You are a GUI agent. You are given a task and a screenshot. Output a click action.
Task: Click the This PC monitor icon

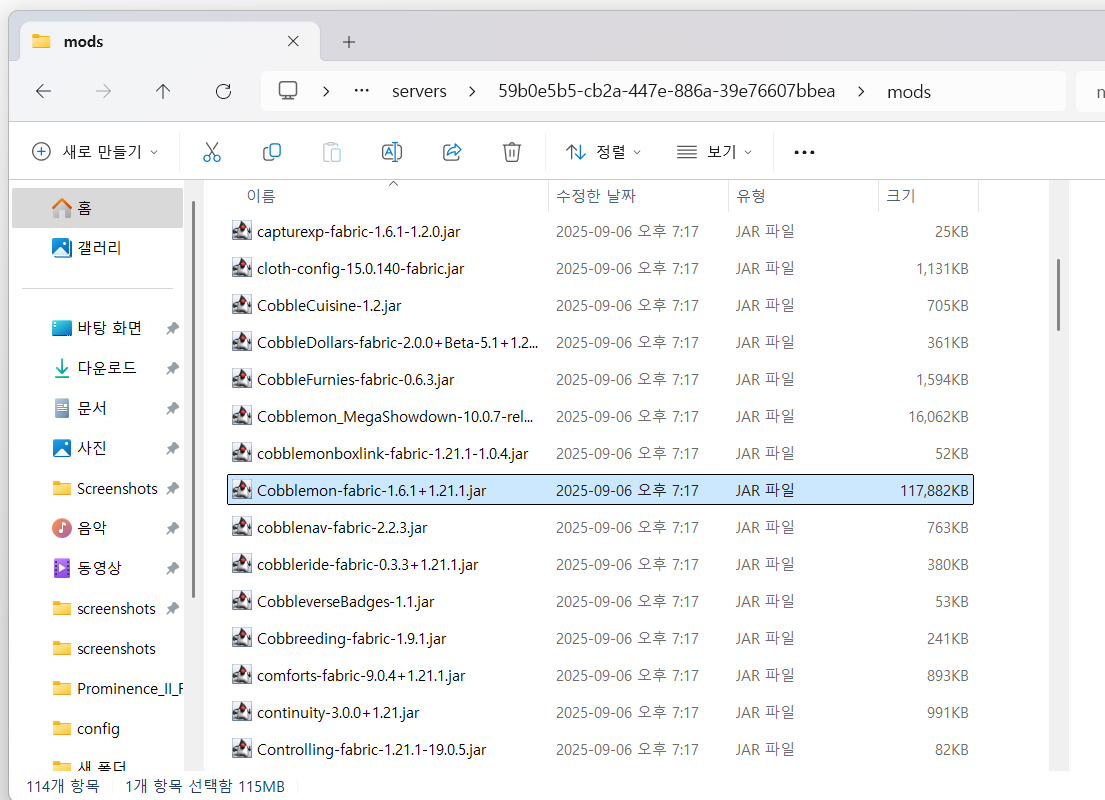[x=288, y=91]
